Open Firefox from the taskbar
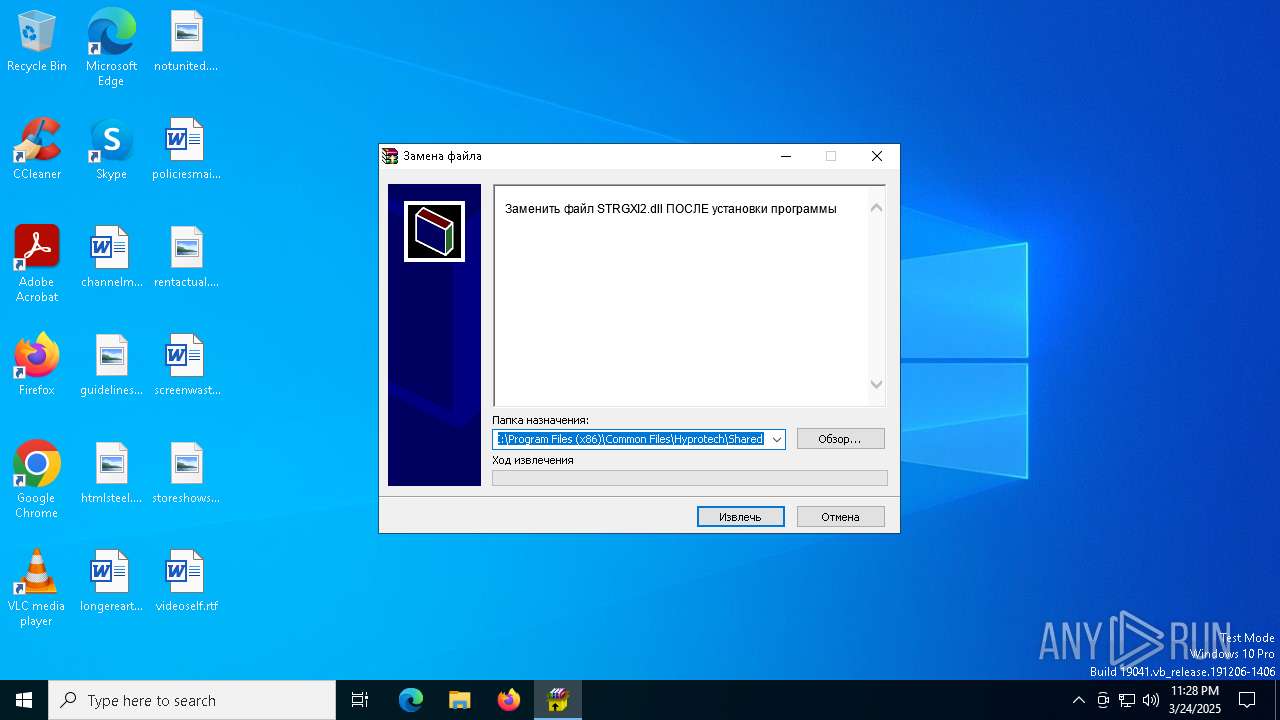Viewport: 1280px width, 720px height. tap(509, 700)
